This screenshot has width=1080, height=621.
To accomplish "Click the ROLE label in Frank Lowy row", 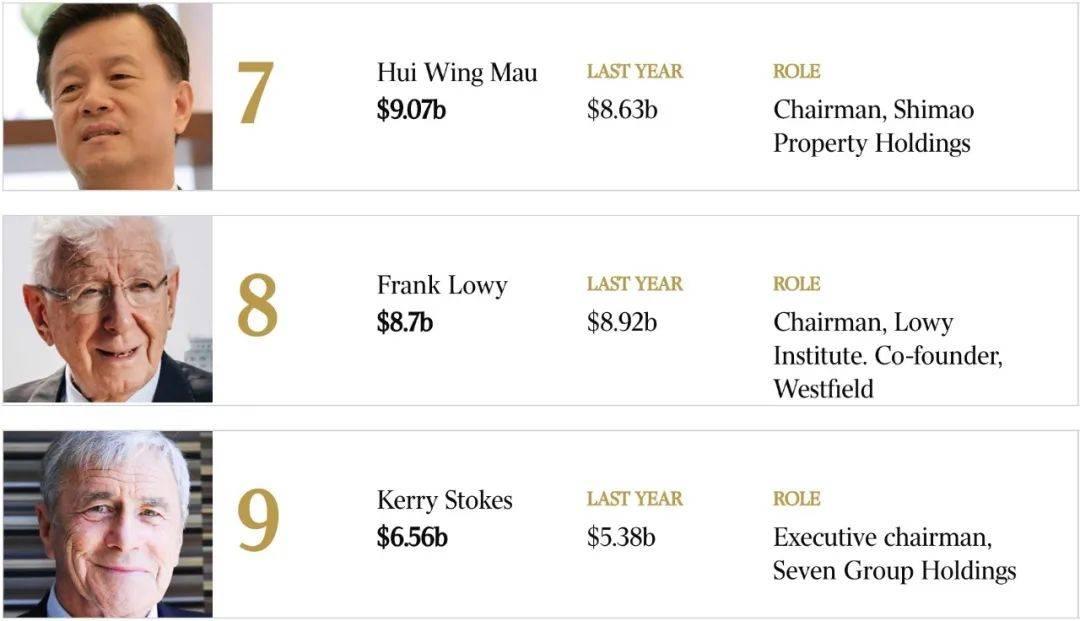I will [x=796, y=284].
